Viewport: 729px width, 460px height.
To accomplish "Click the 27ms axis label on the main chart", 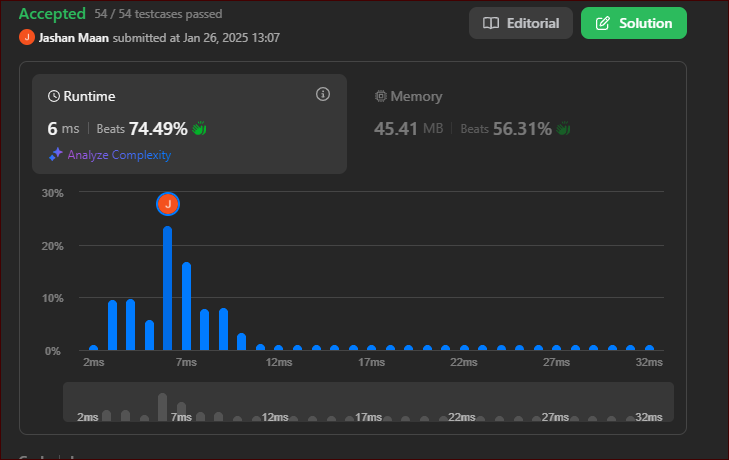I will [x=556, y=362].
